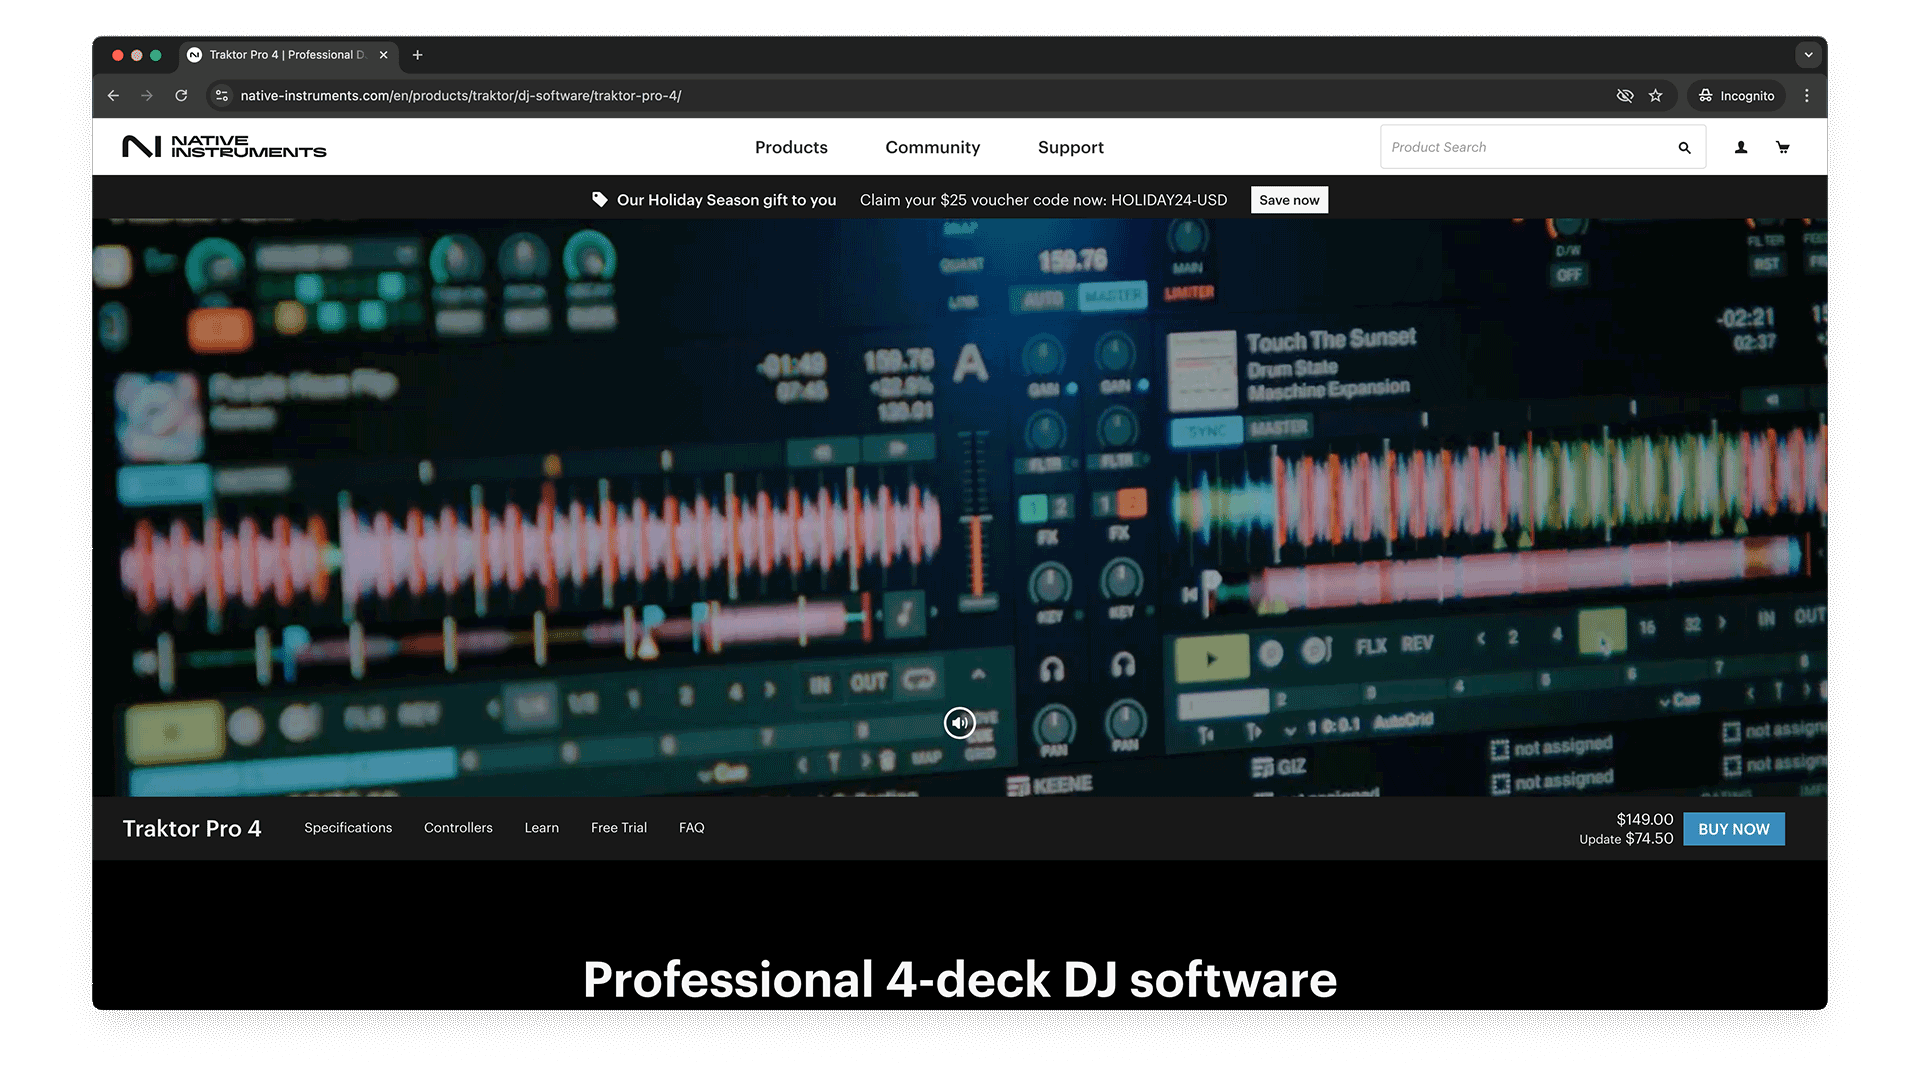
Task: Click the Update $74.50 price text
Action: click(x=1626, y=839)
